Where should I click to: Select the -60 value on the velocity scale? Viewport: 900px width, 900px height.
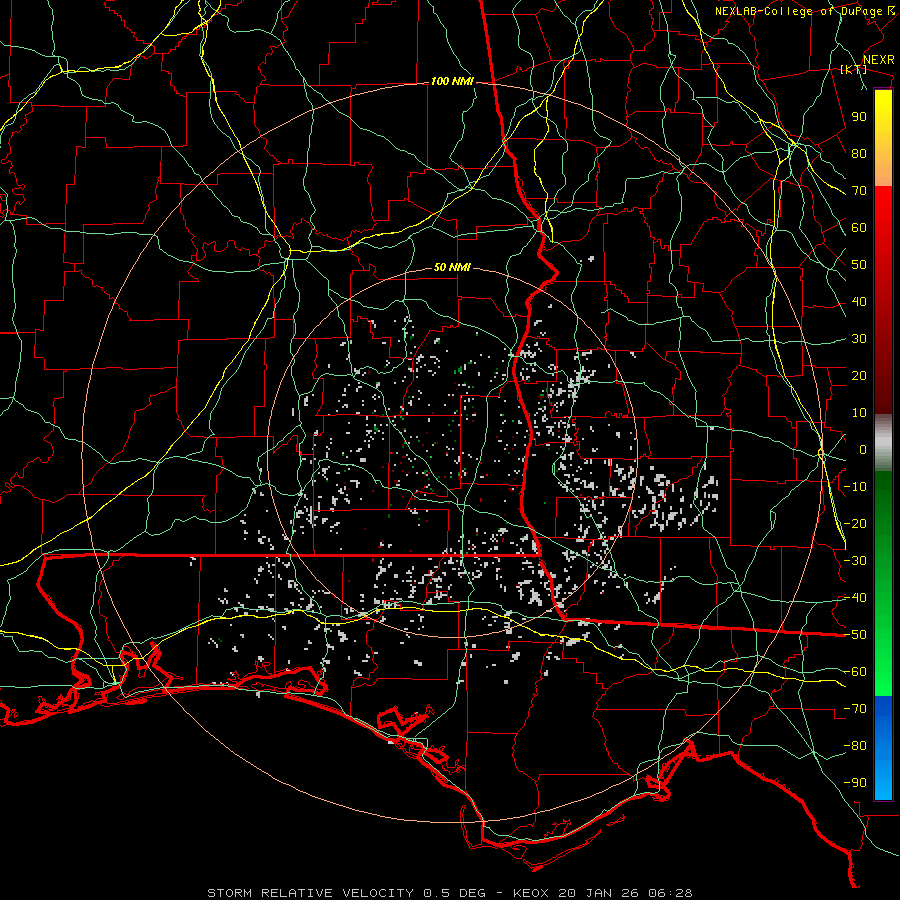click(855, 672)
